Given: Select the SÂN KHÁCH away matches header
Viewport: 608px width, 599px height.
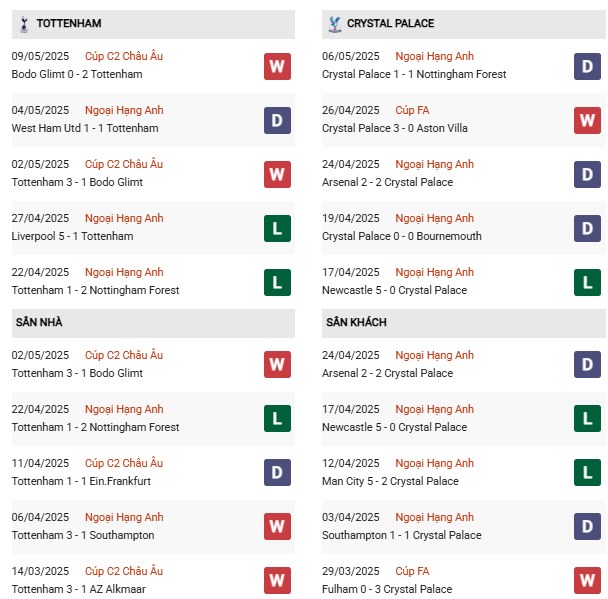Looking at the screenshot, I should pos(355,322).
